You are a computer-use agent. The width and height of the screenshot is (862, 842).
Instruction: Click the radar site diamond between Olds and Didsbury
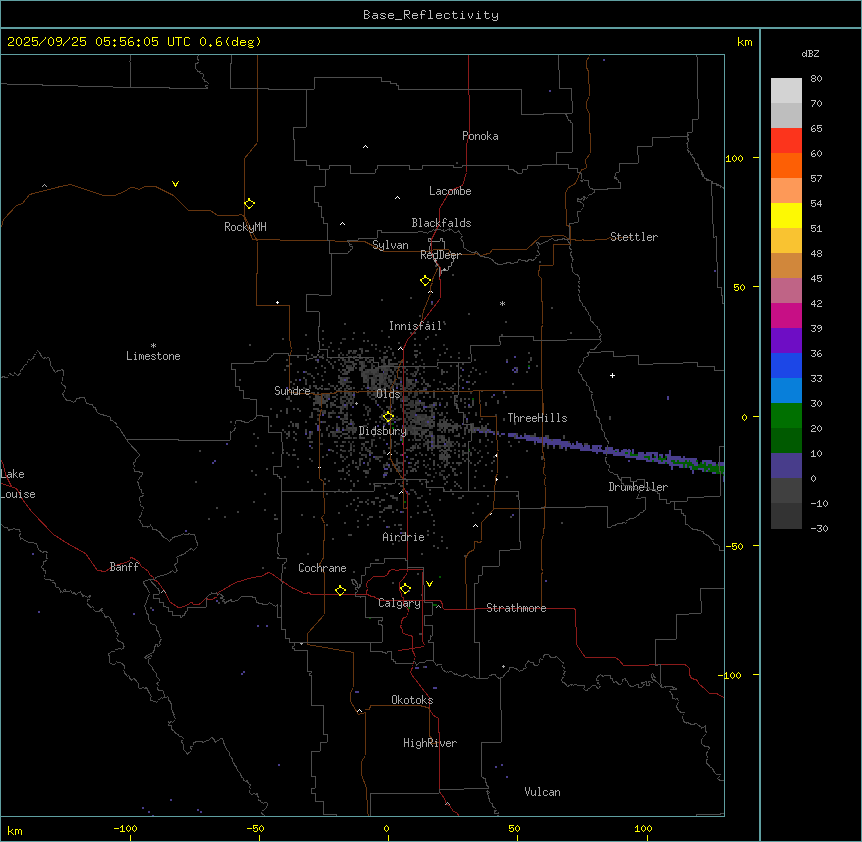388,417
